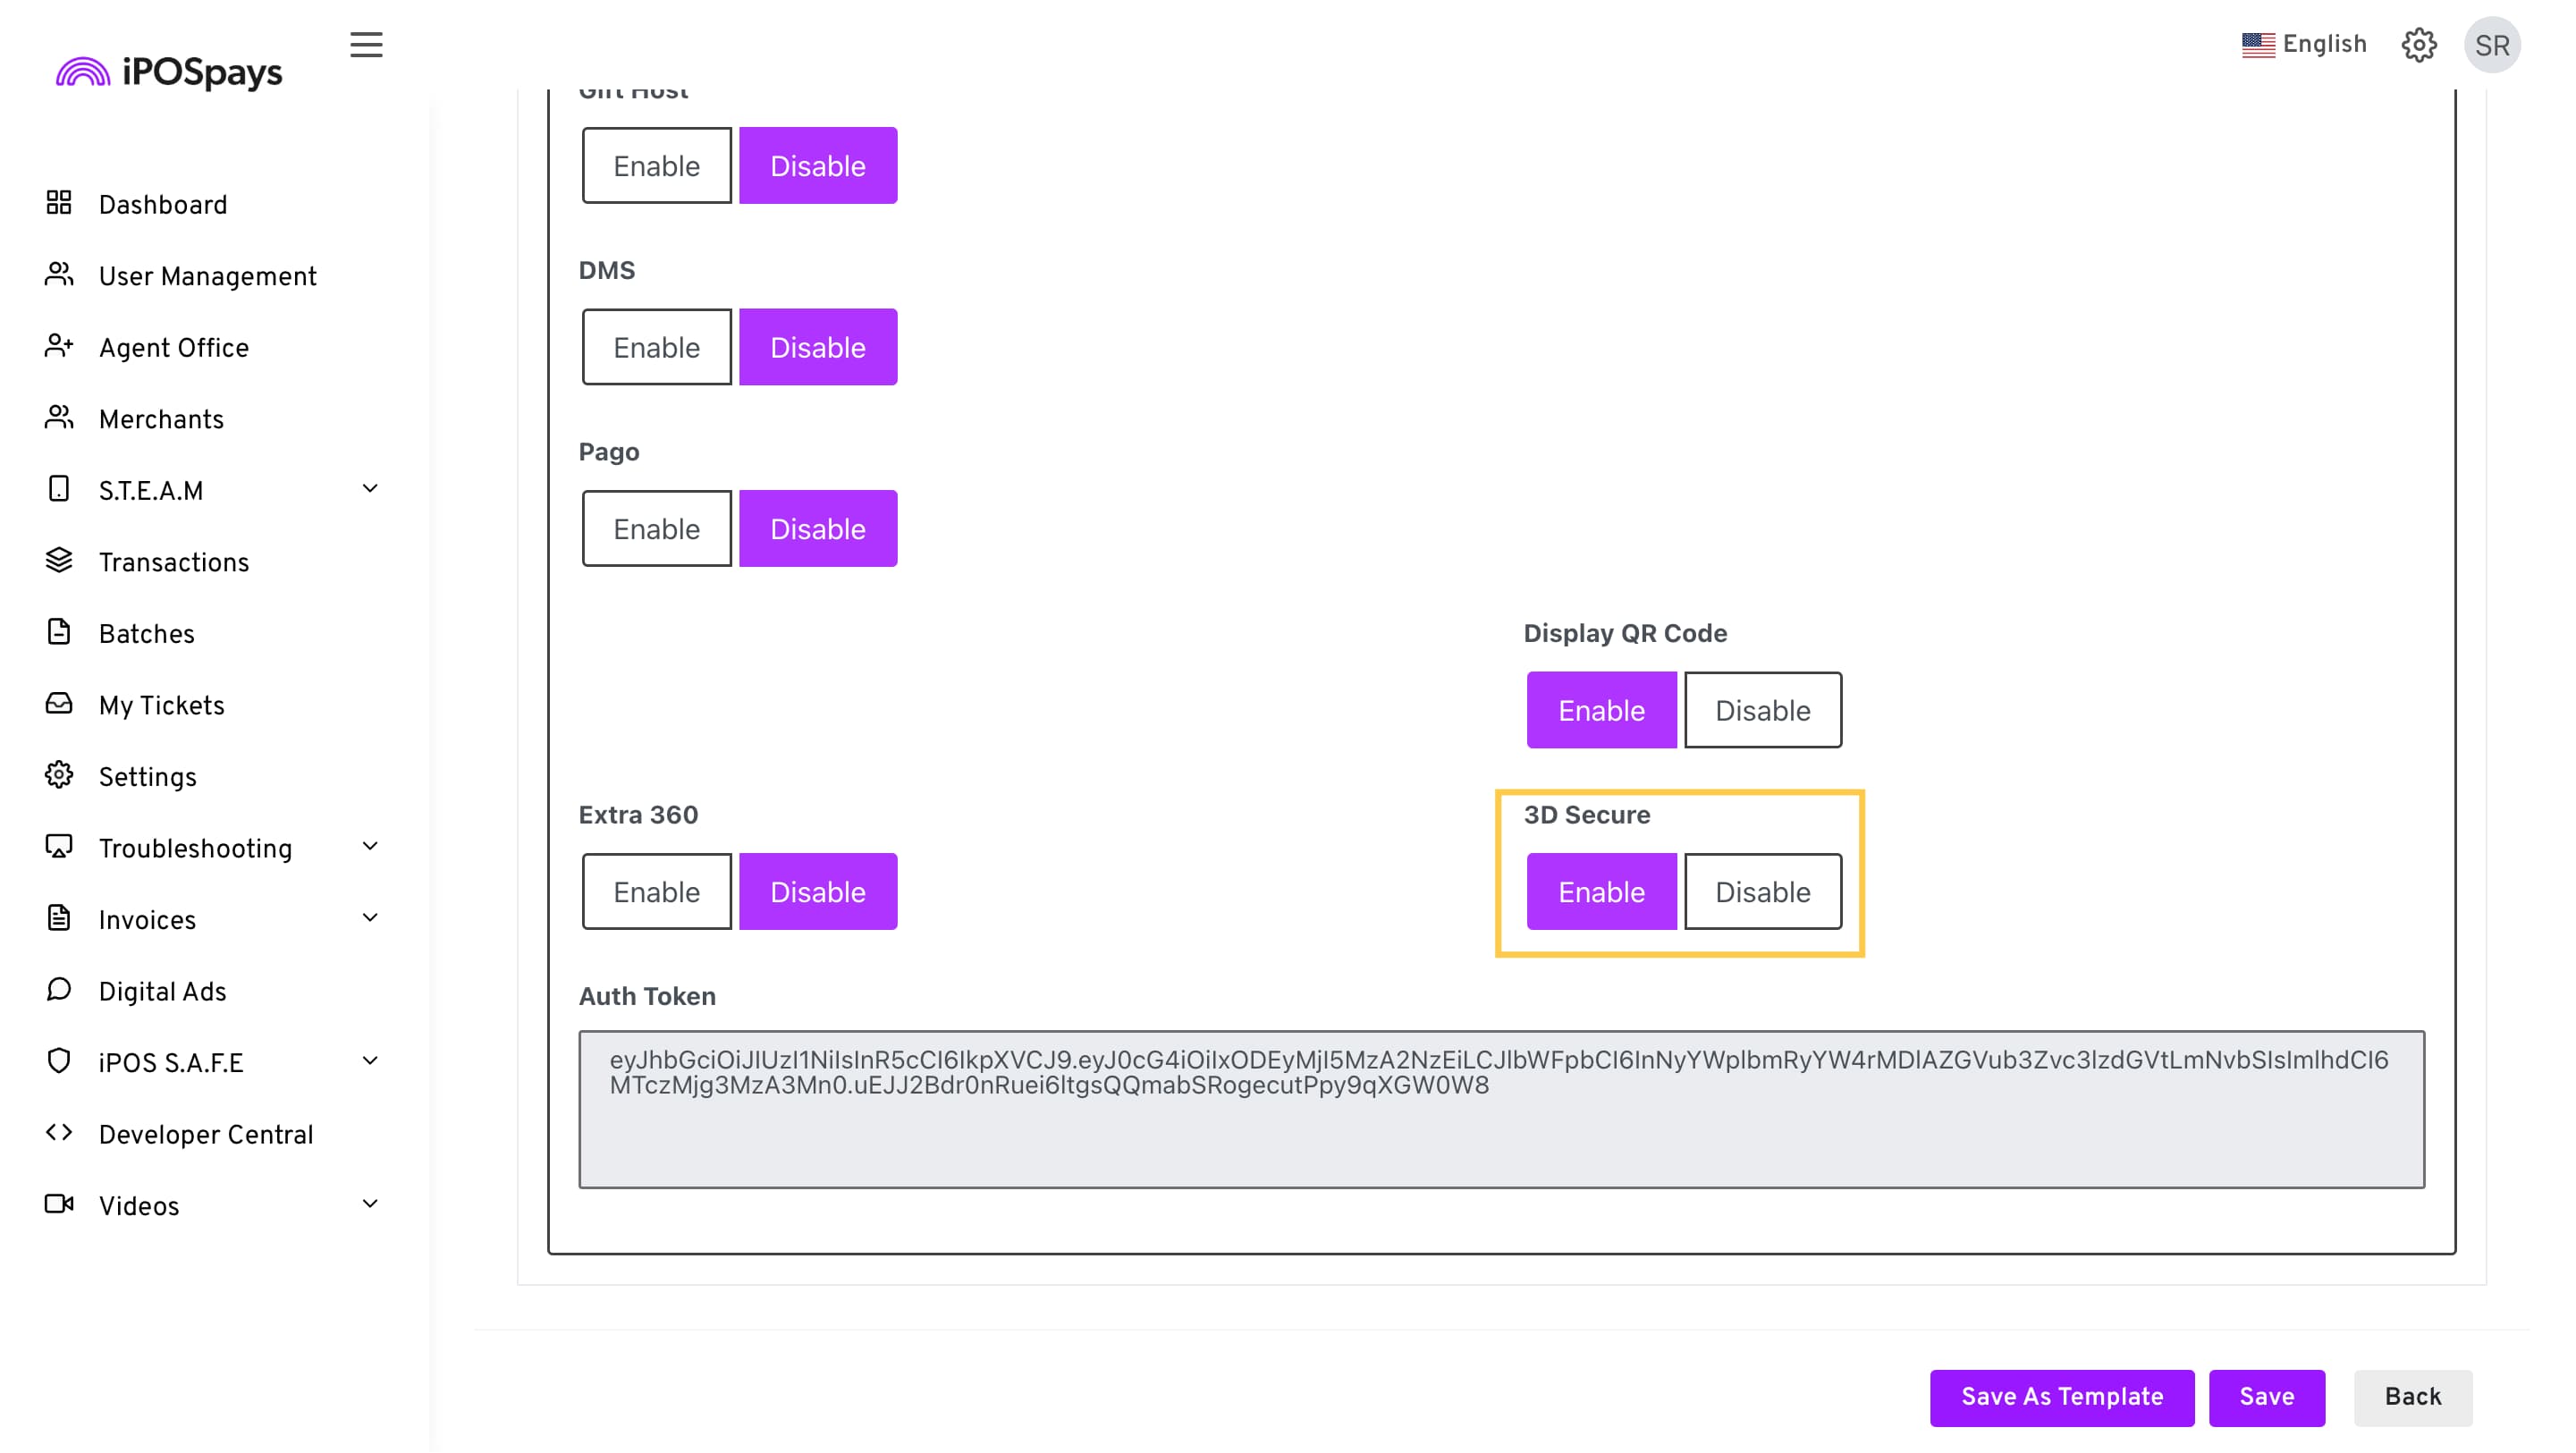
Task: Click the Invoices document icon
Action: pyautogui.click(x=59, y=918)
